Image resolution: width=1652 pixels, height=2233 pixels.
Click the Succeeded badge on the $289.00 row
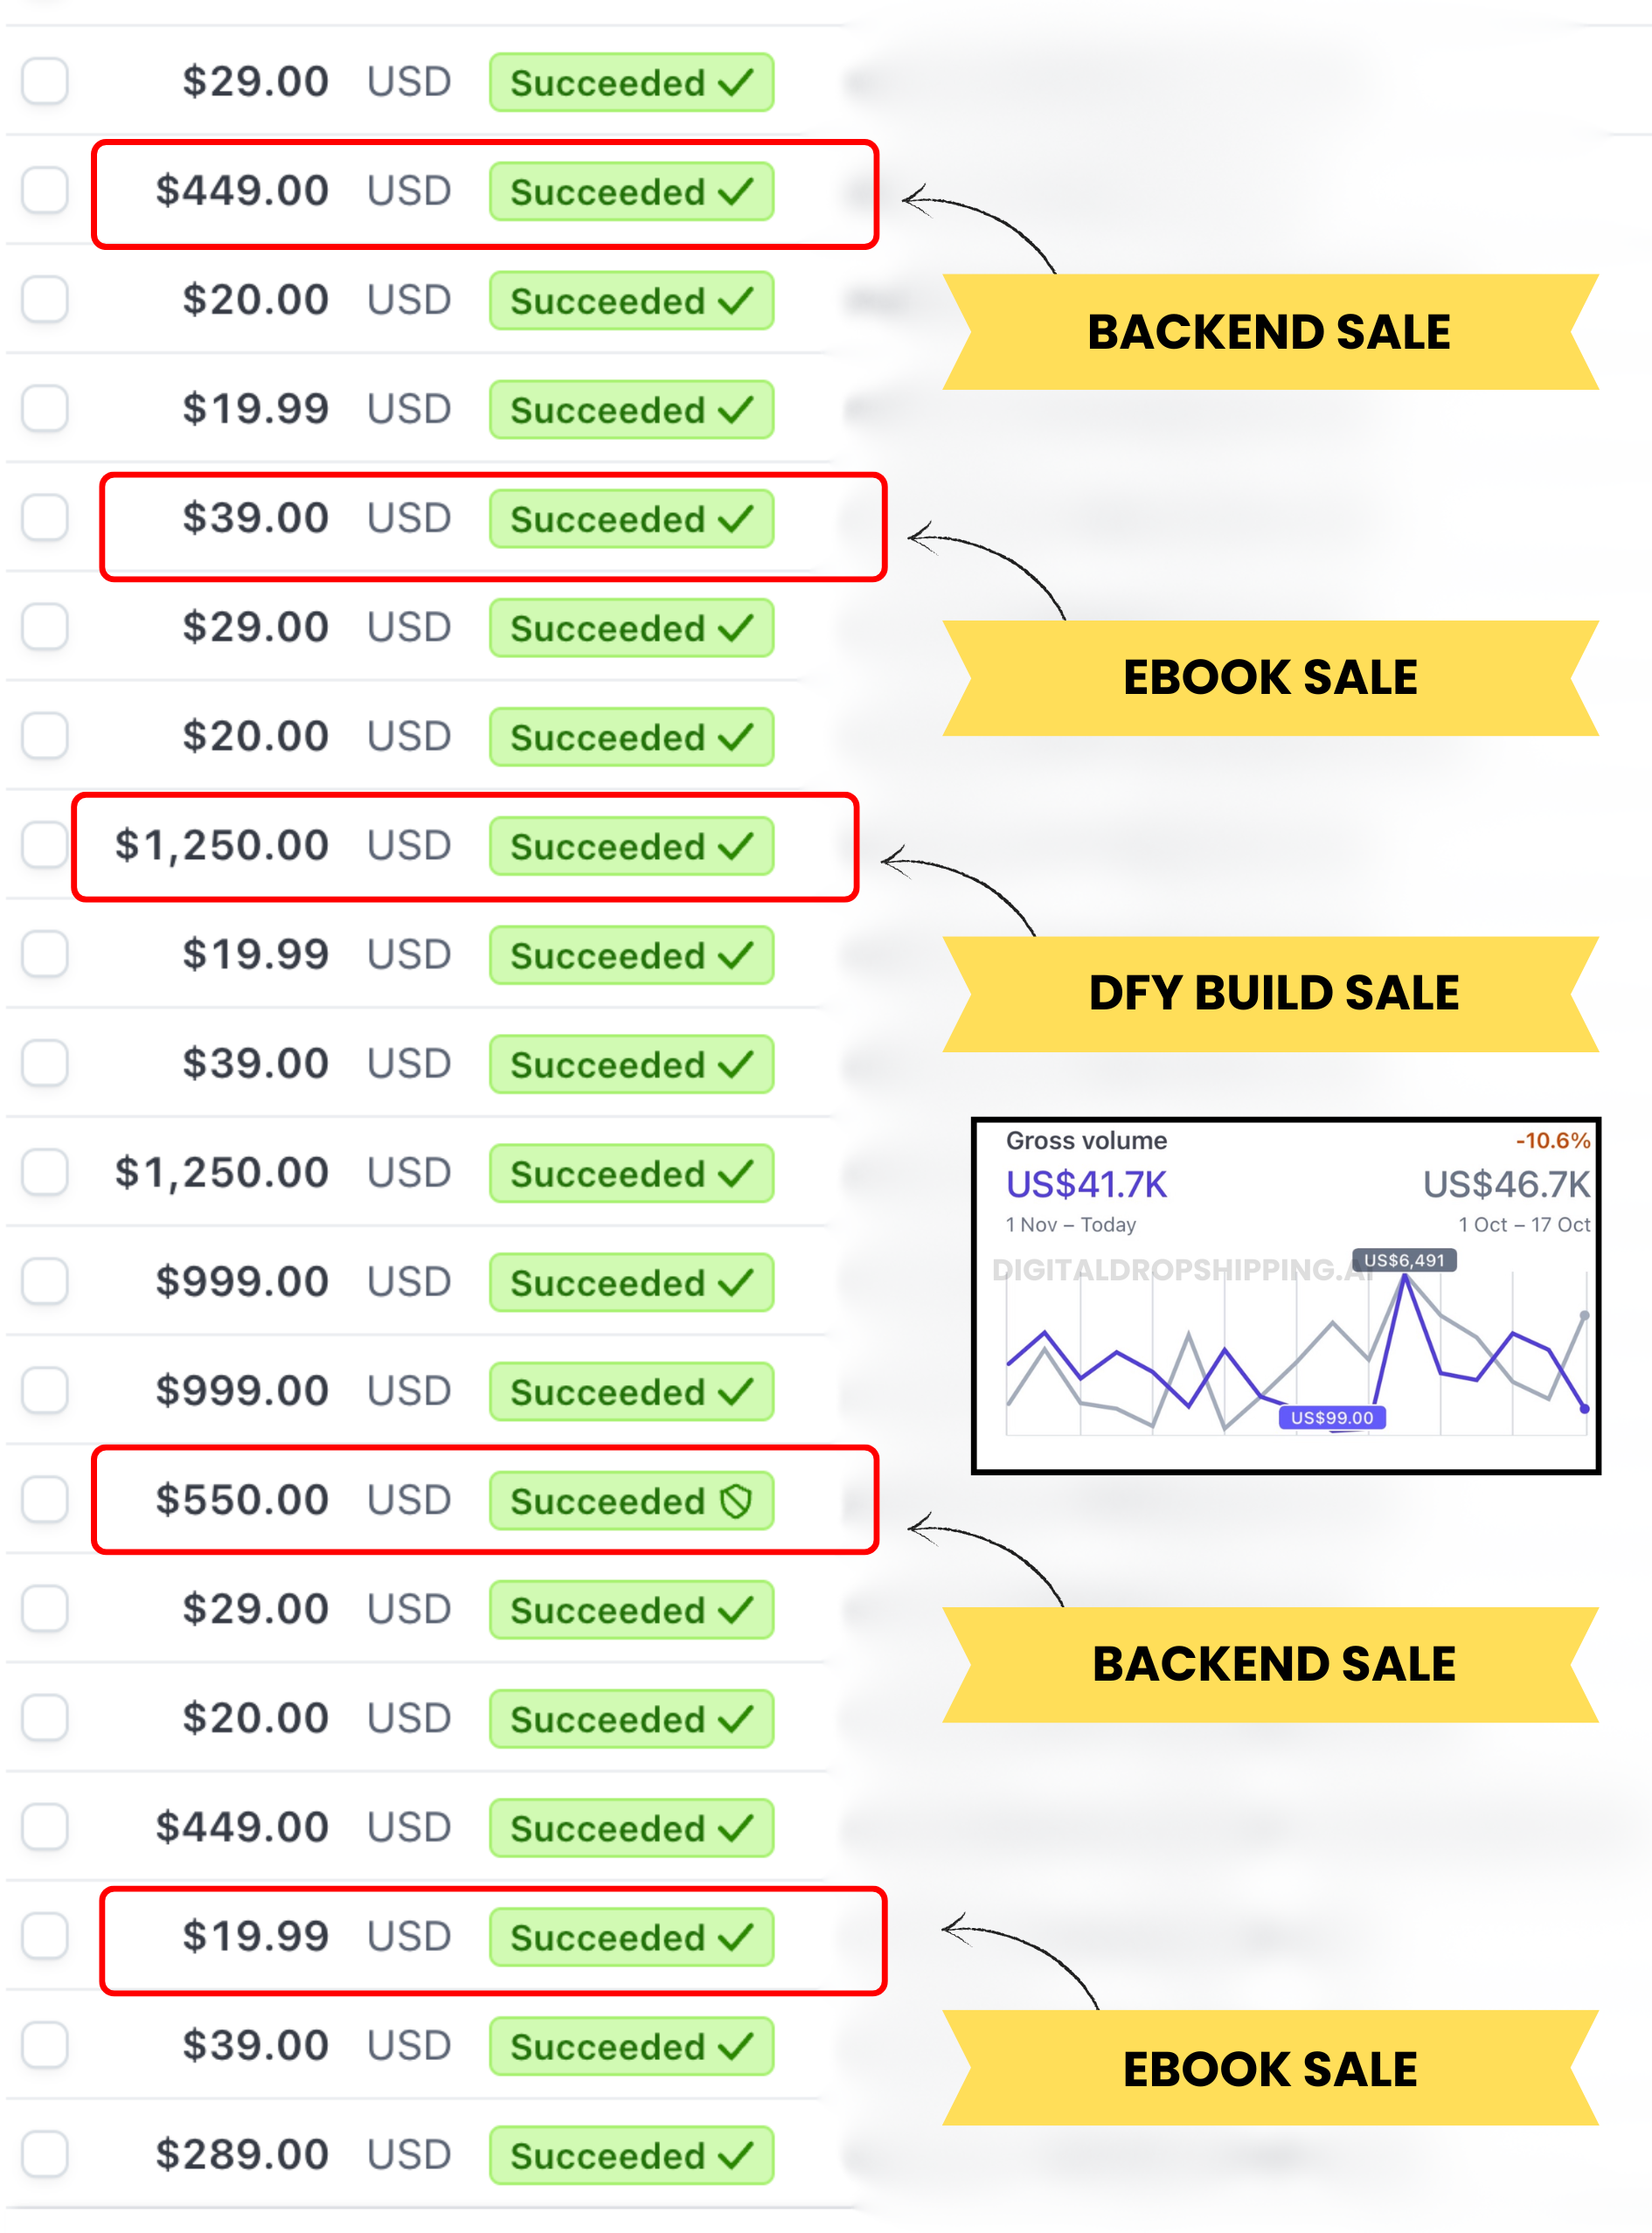(631, 2154)
